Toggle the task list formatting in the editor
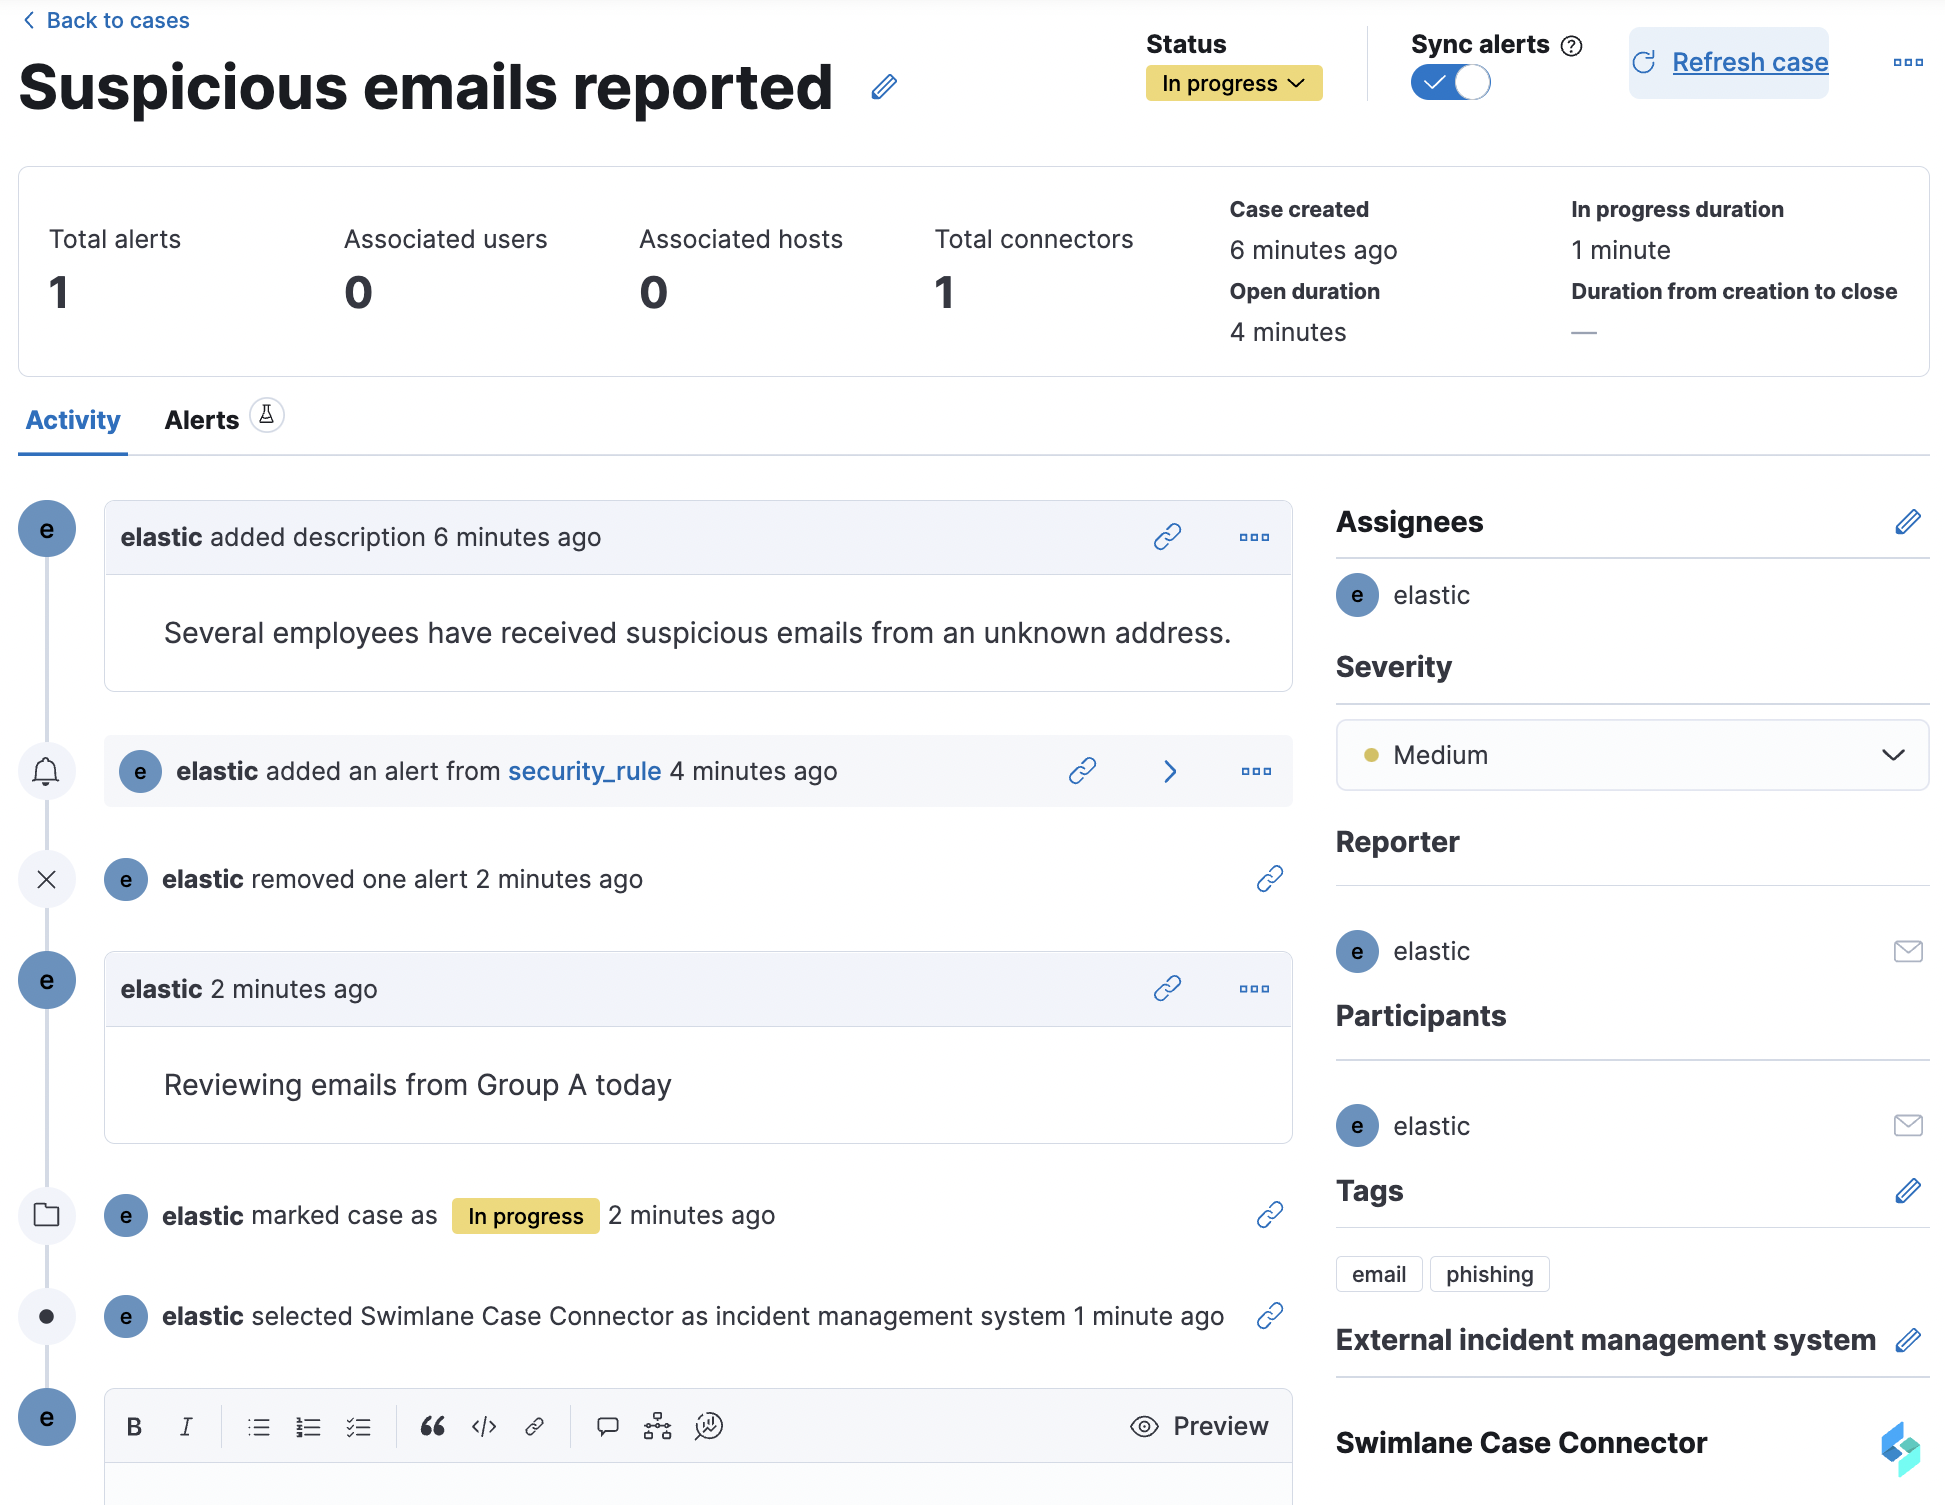Screen dimensions: 1945x1505 (358, 1427)
